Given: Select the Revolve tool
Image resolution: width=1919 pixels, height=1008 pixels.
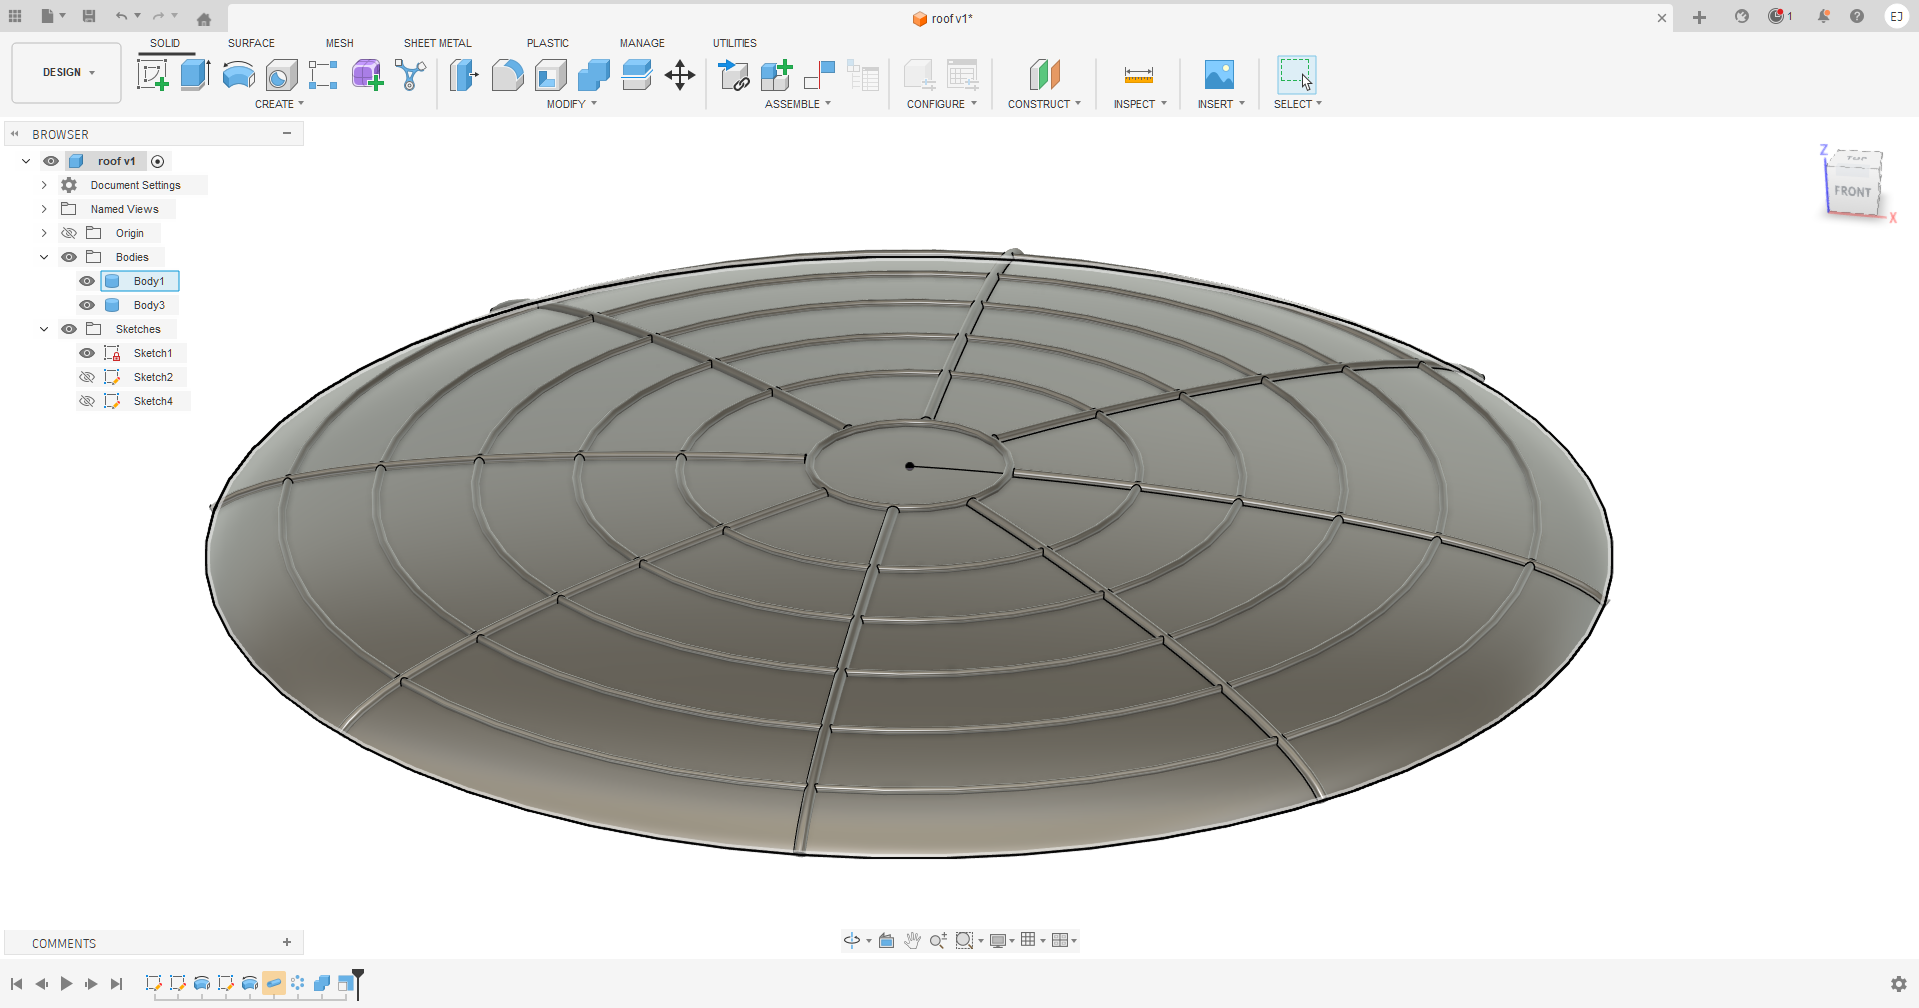Looking at the screenshot, I should [x=238, y=75].
